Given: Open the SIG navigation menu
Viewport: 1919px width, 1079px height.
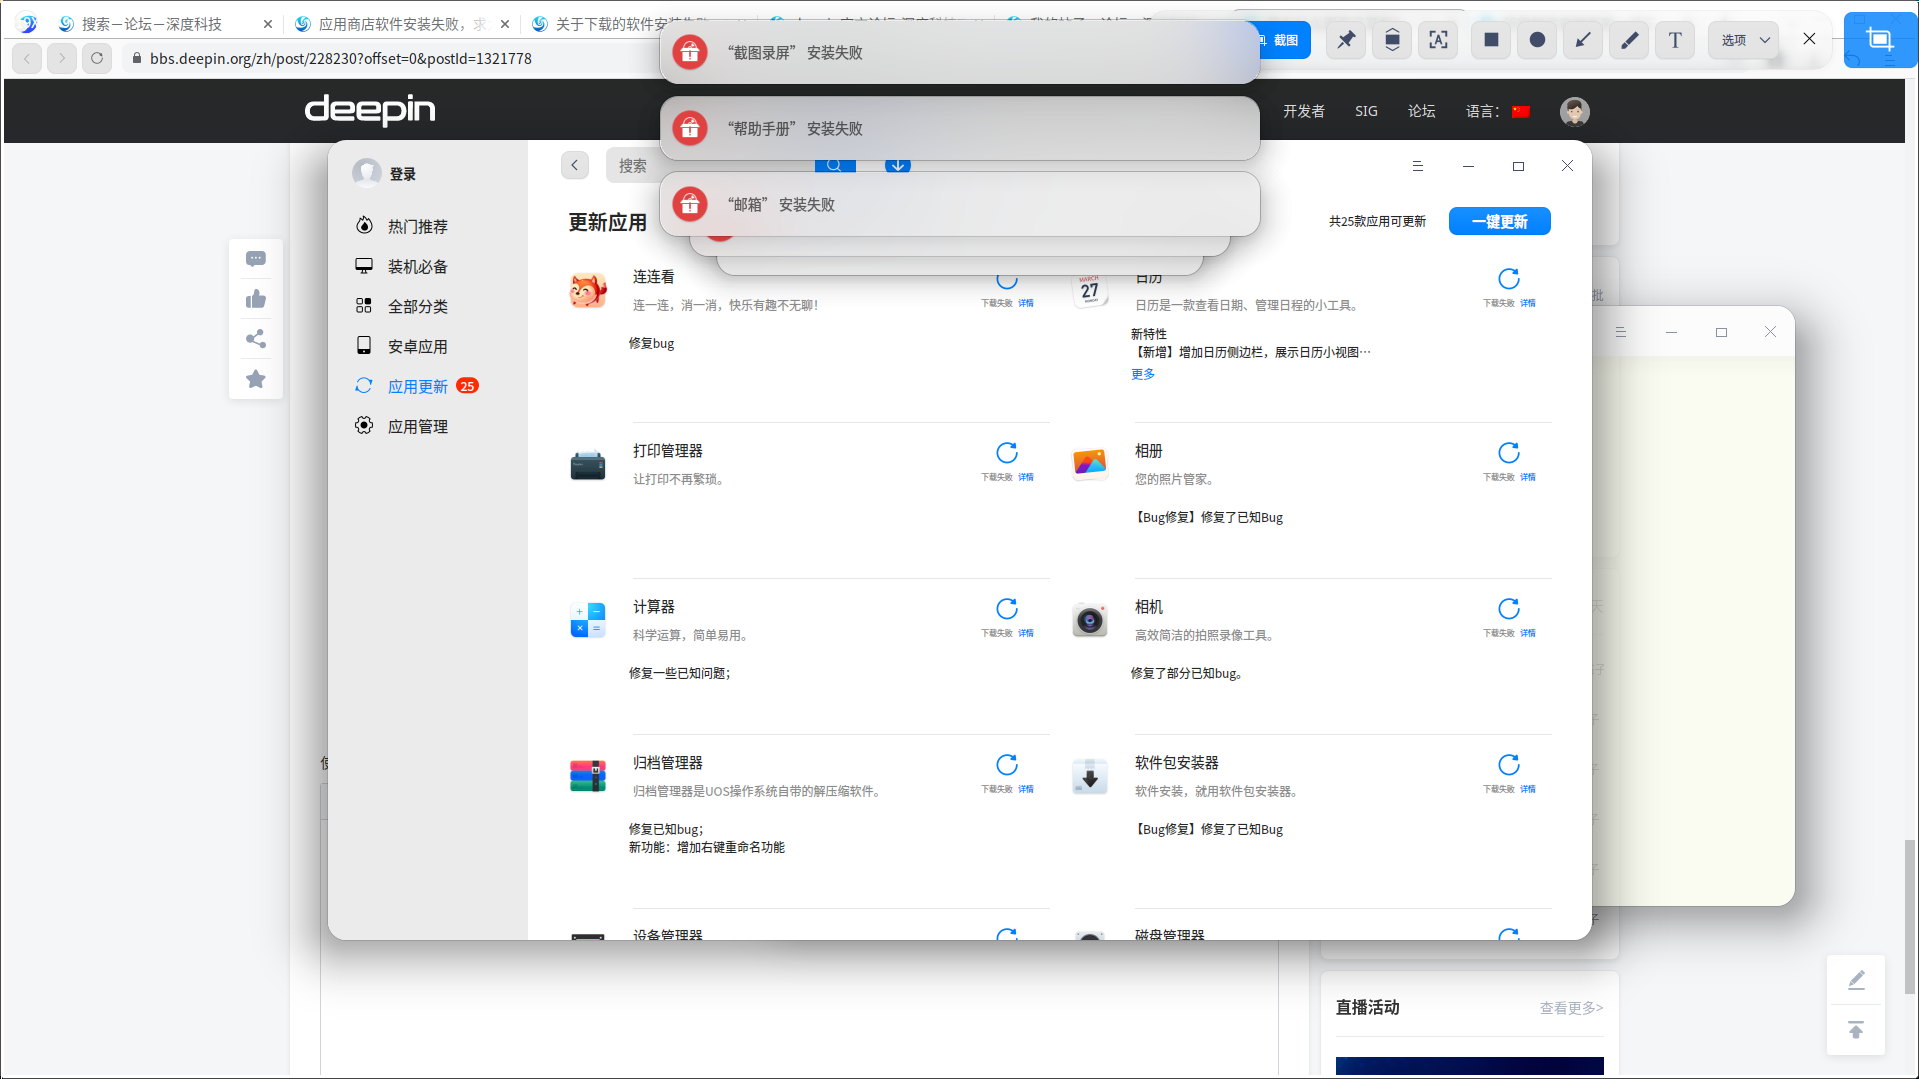Looking at the screenshot, I should (1366, 111).
